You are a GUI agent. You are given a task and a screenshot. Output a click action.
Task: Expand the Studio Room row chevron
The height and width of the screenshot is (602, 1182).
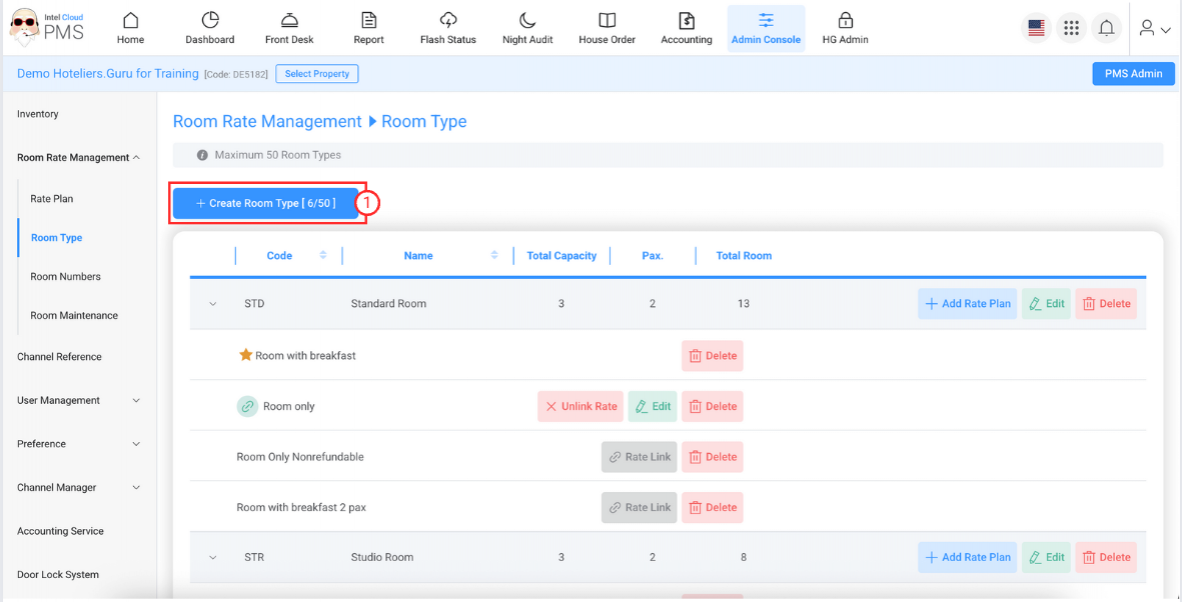213,558
